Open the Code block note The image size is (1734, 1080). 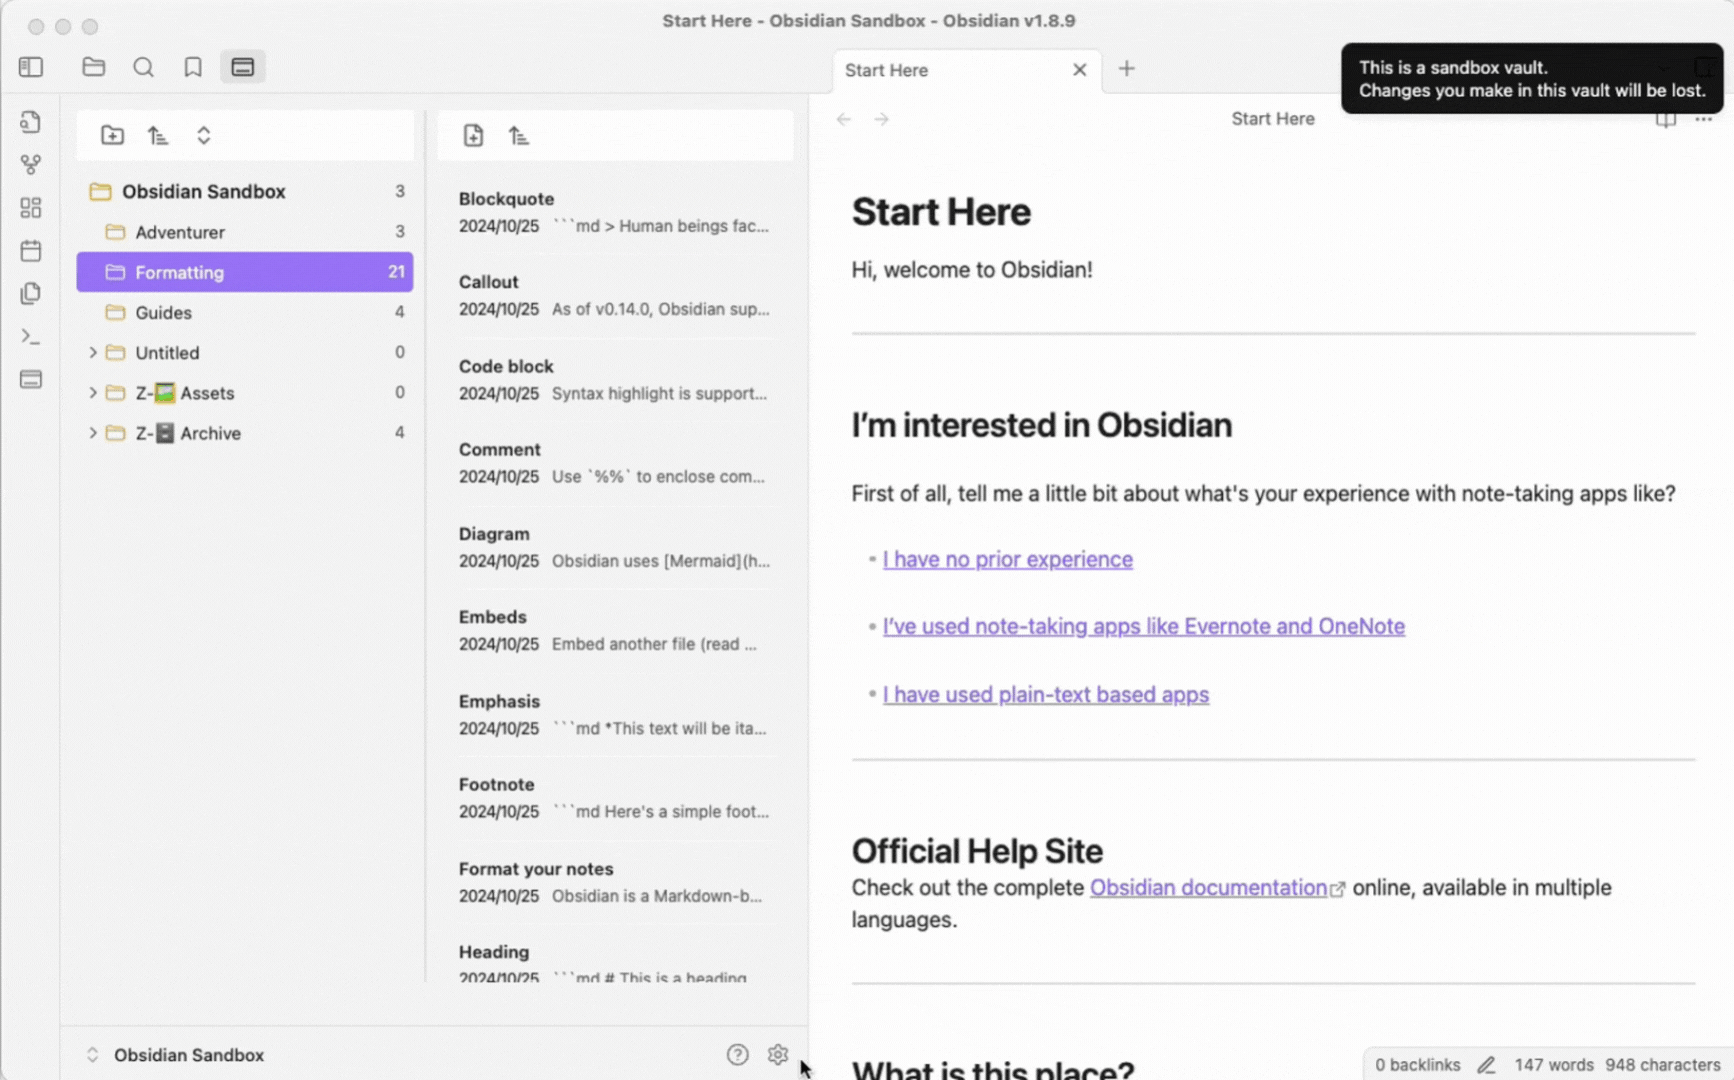[615, 380]
